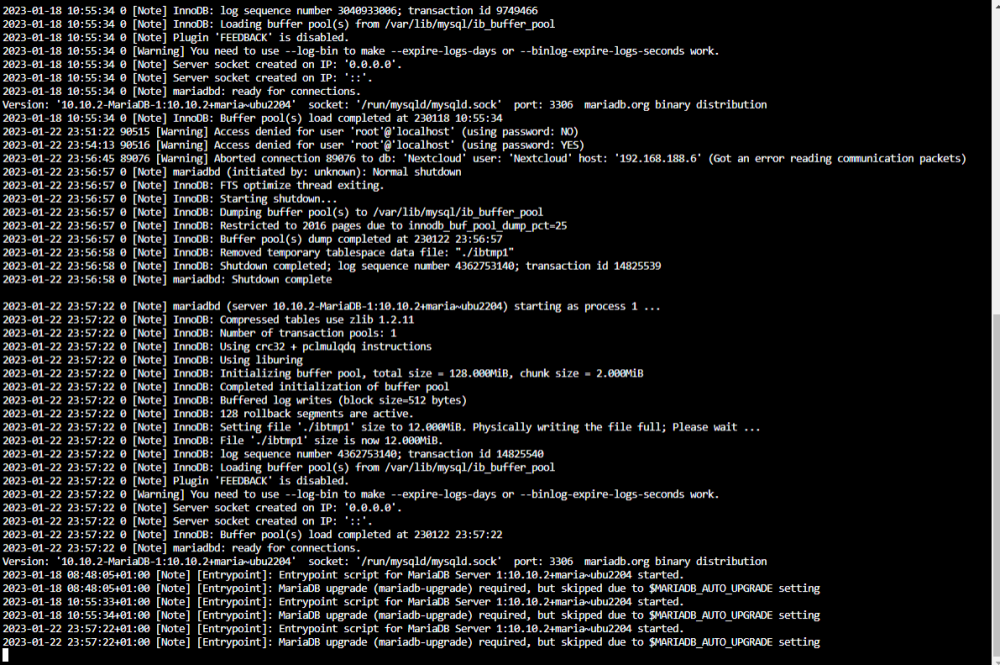This screenshot has width=1000, height=665.
Task: Click the scrollbar down arrow at bottom
Action: pyautogui.click(x=996, y=662)
